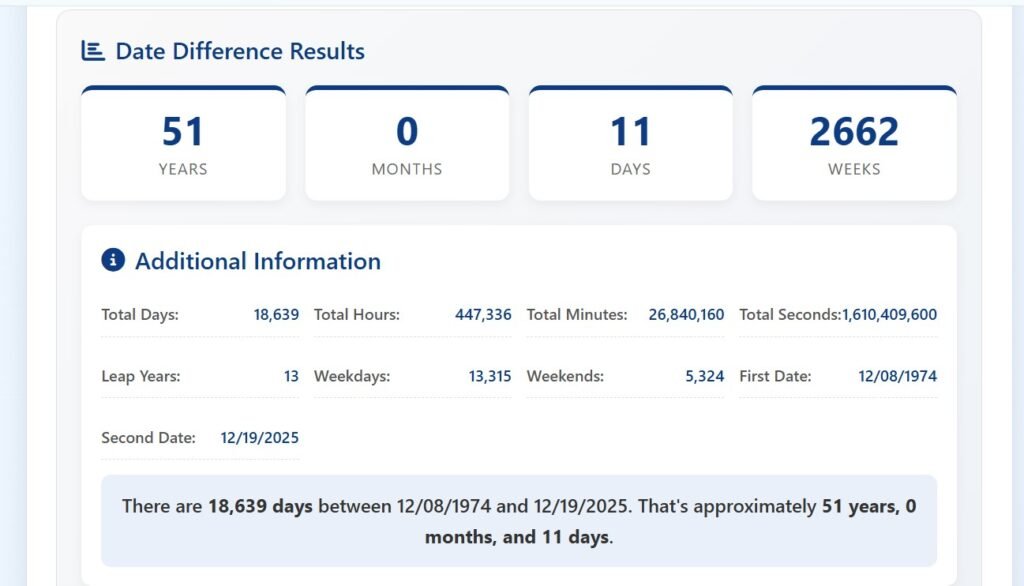Select the Total Seconds value 1,610,409,600
Screen dimensions: 1024x586
pyautogui.click(x=886, y=314)
